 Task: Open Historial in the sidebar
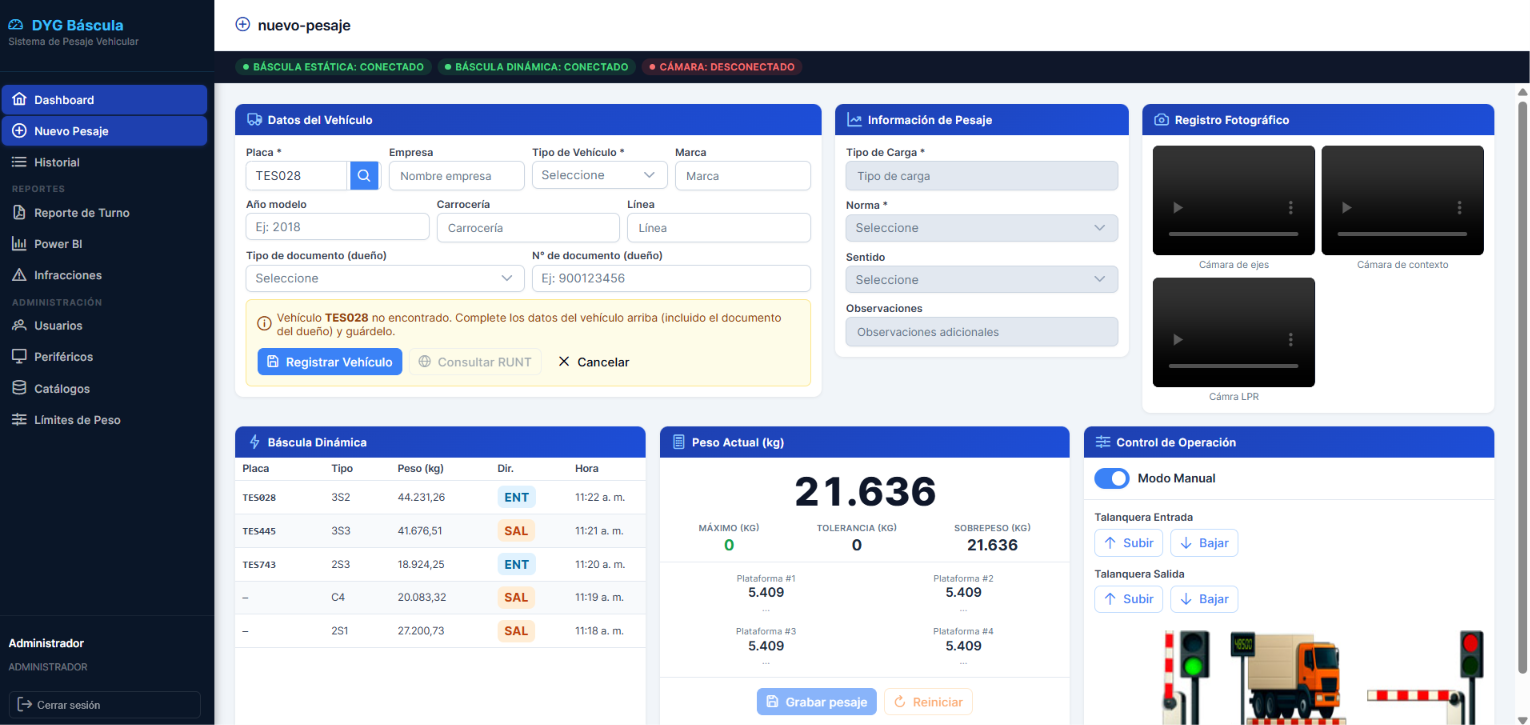104,162
